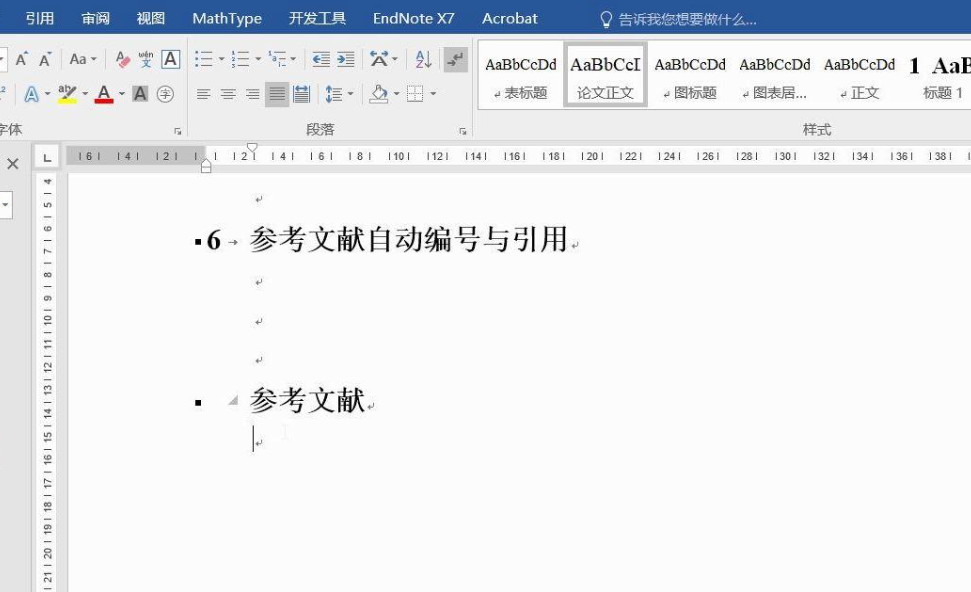
Task: Open the Paragraph dialog launcher
Action: [463, 131]
